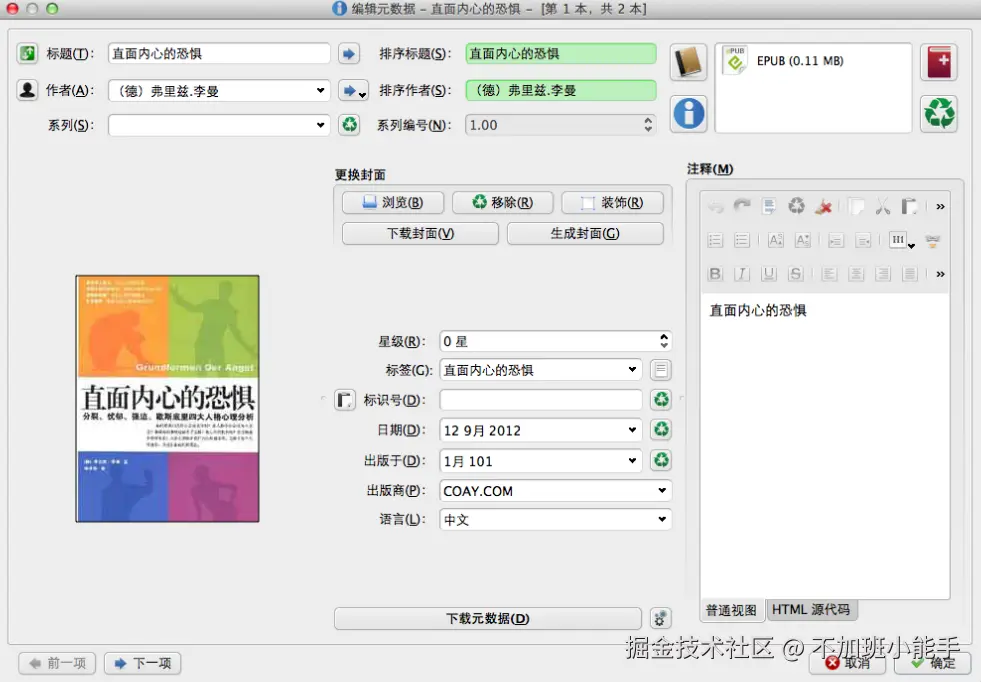Decrease indent in the comments editor

(x=863, y=240)
